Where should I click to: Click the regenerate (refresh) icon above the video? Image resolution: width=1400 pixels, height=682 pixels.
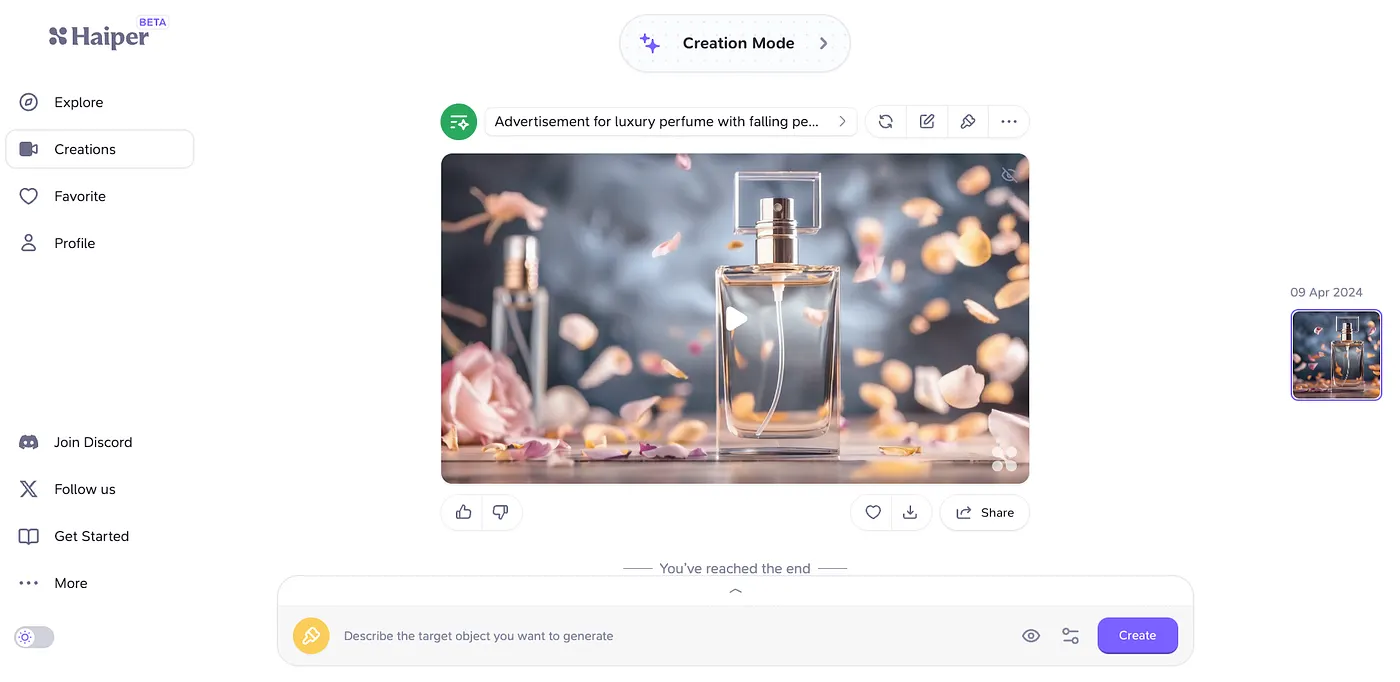coord(885,122)
